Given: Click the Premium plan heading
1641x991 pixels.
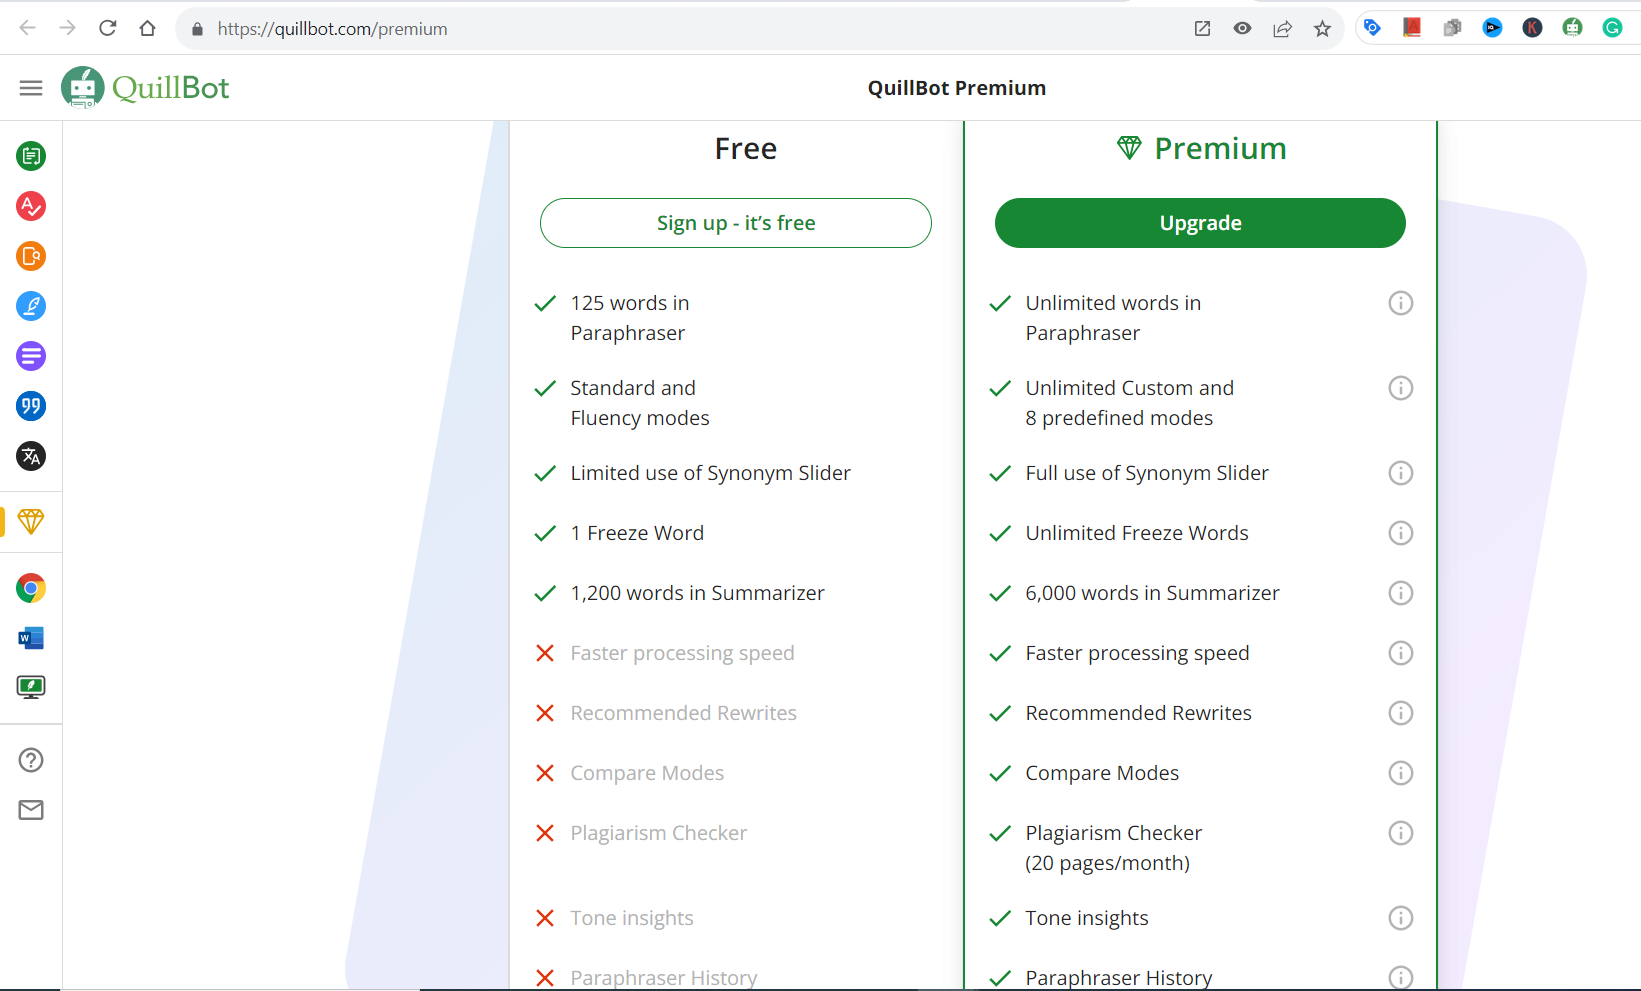Looking at the screenshot, I should [1202, 148].
